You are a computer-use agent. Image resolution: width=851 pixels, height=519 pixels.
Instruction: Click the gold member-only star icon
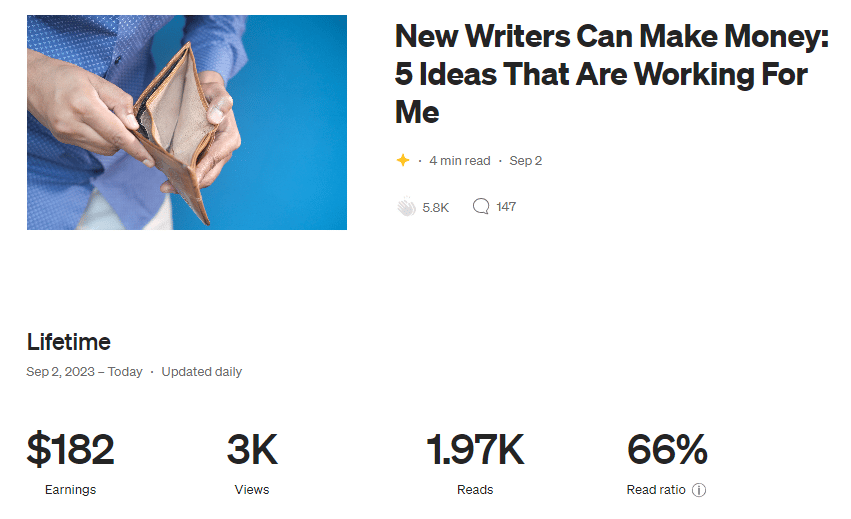coord(403,160)
